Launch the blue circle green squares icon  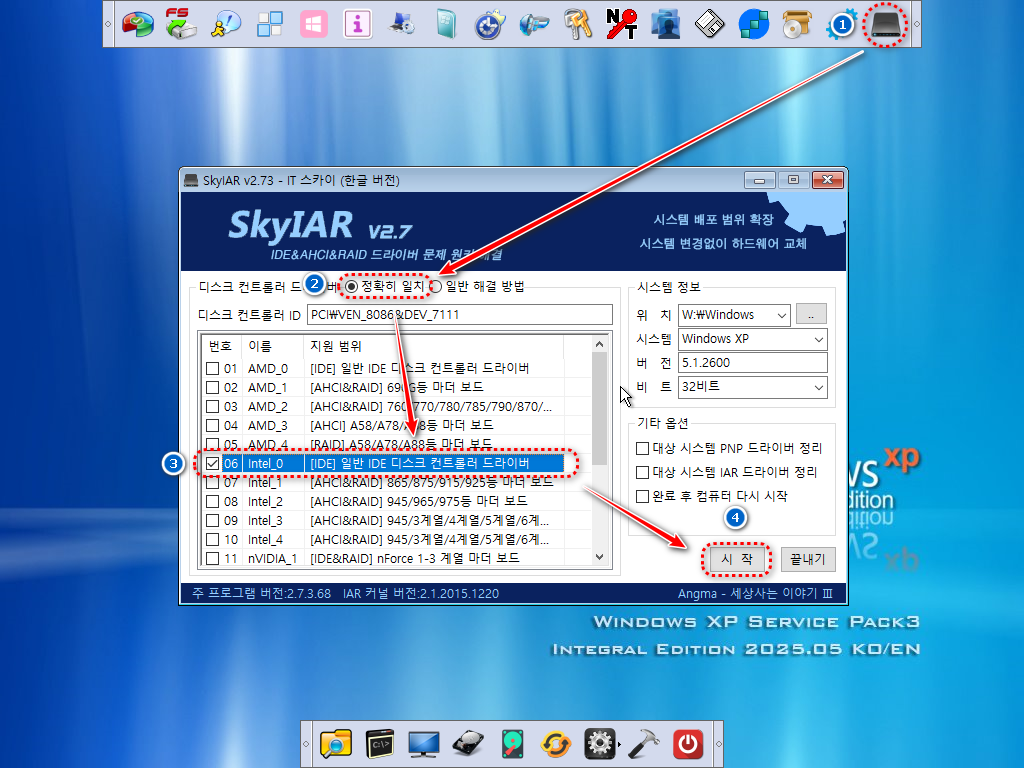pyautogui.click(x=753, y=25)
